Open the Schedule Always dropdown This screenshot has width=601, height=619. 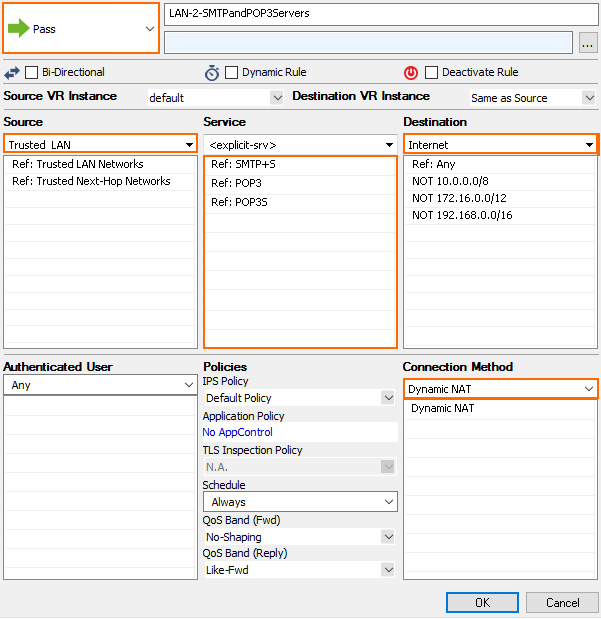pos(300,502)
